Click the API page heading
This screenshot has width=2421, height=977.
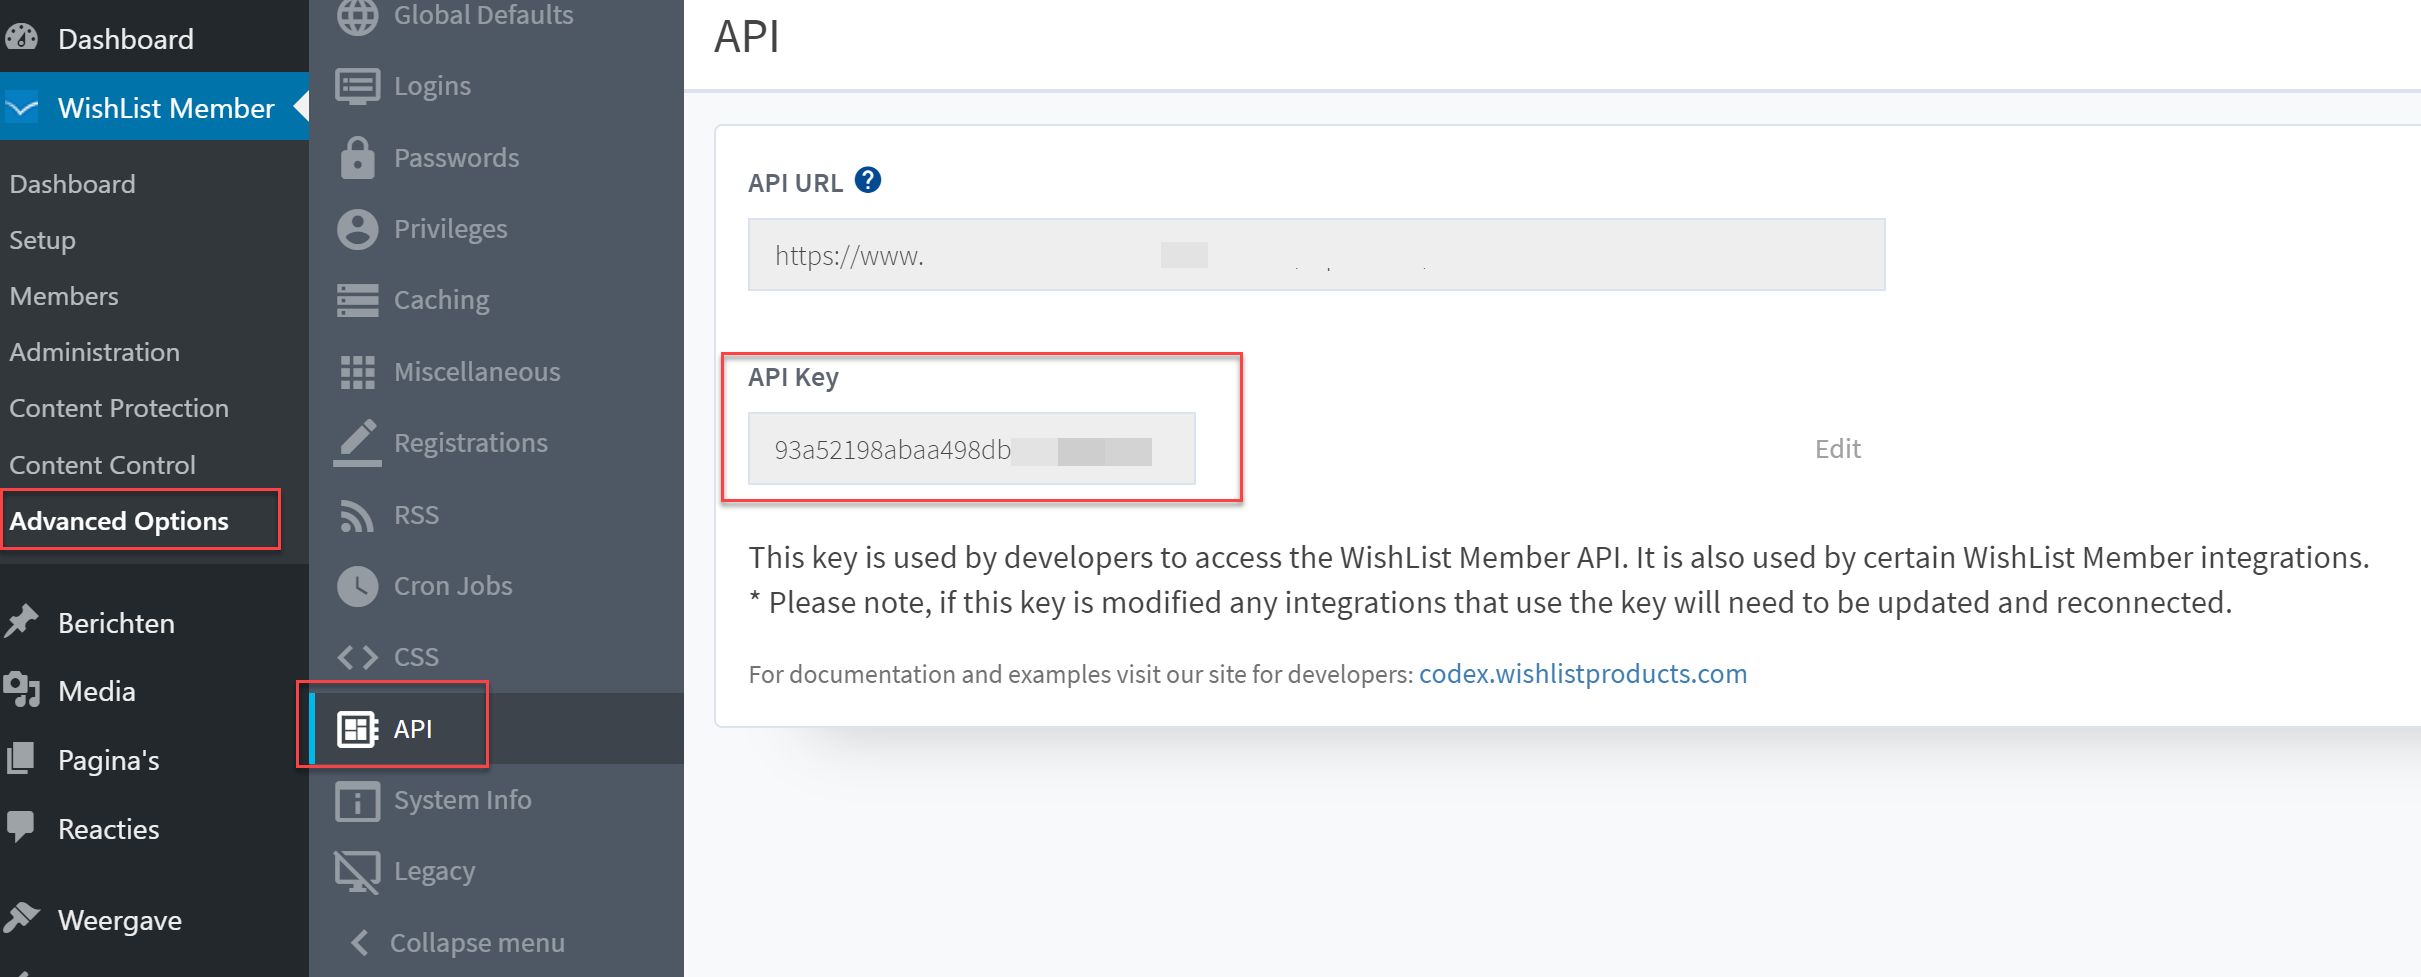tap(746, 36)
